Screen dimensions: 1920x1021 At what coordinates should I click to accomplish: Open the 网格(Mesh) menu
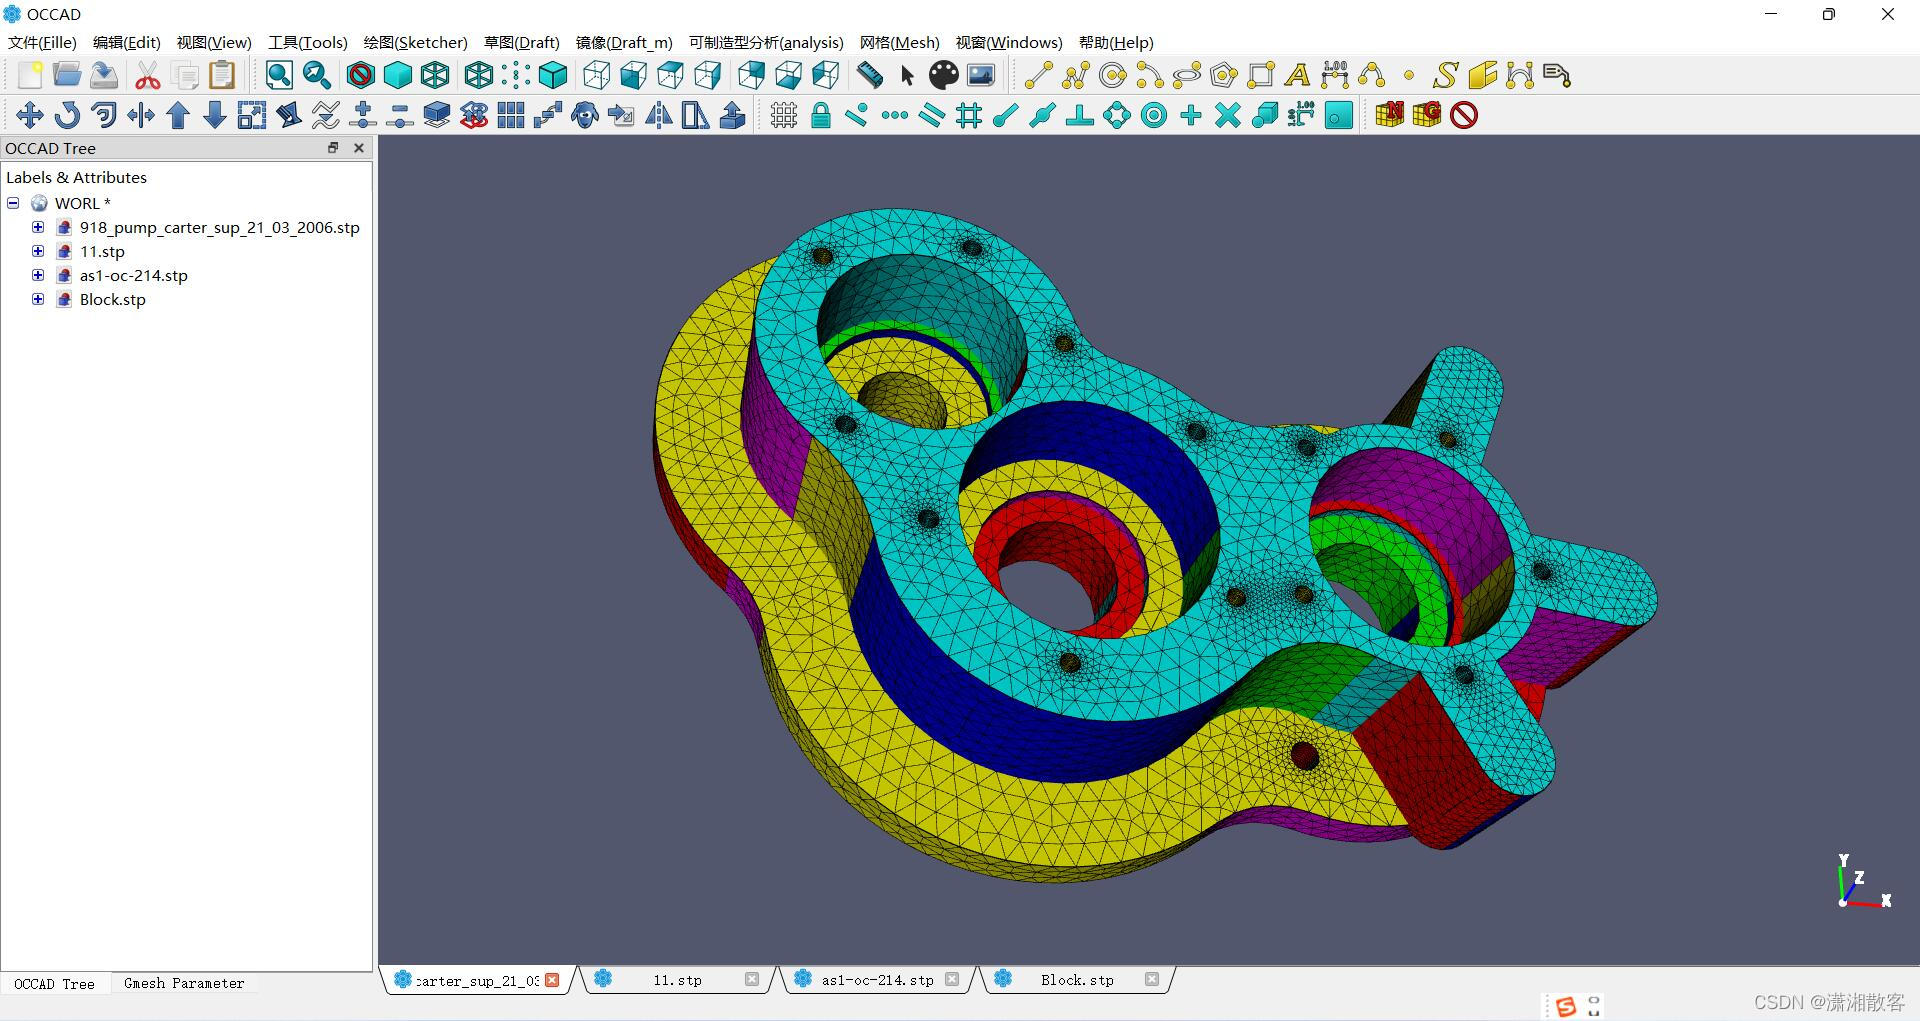[900, 43]
